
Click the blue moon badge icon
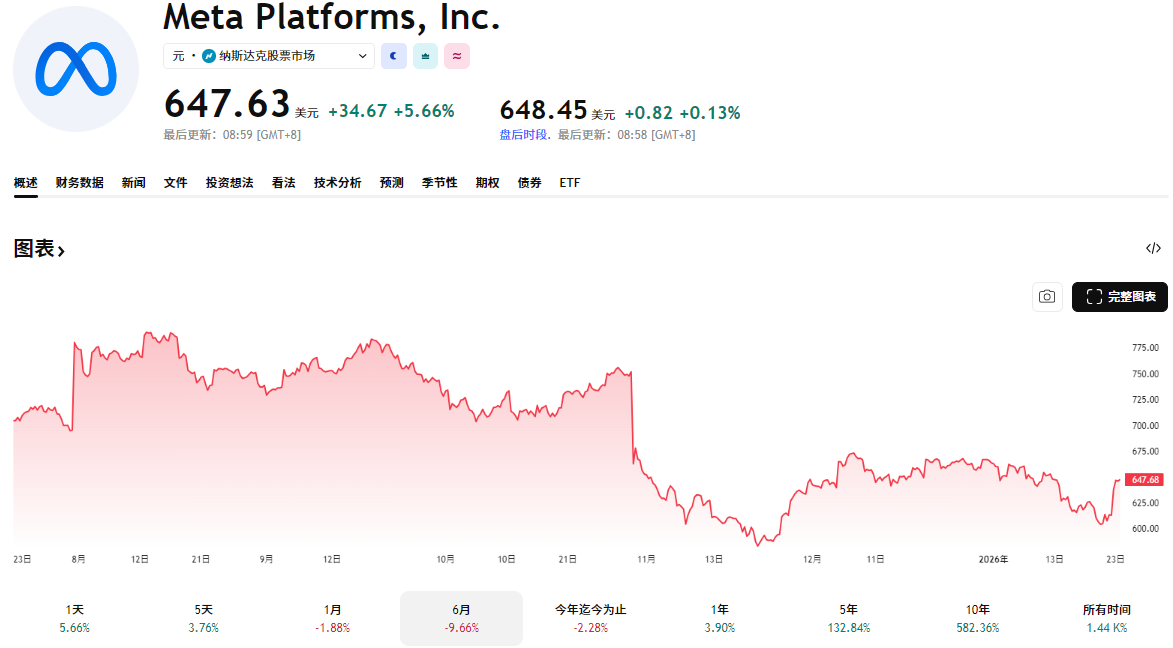tap(394, 56)
